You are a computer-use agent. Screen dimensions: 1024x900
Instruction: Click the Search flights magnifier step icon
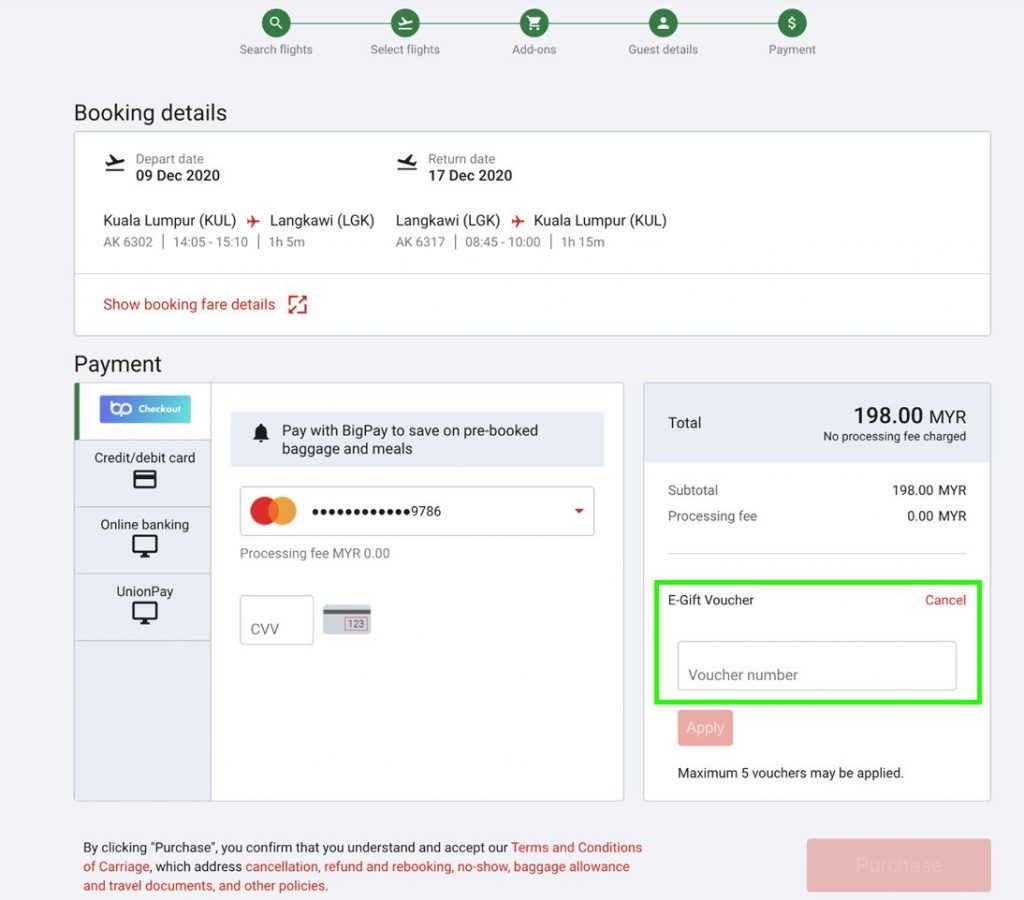click(x=276, y=24)
